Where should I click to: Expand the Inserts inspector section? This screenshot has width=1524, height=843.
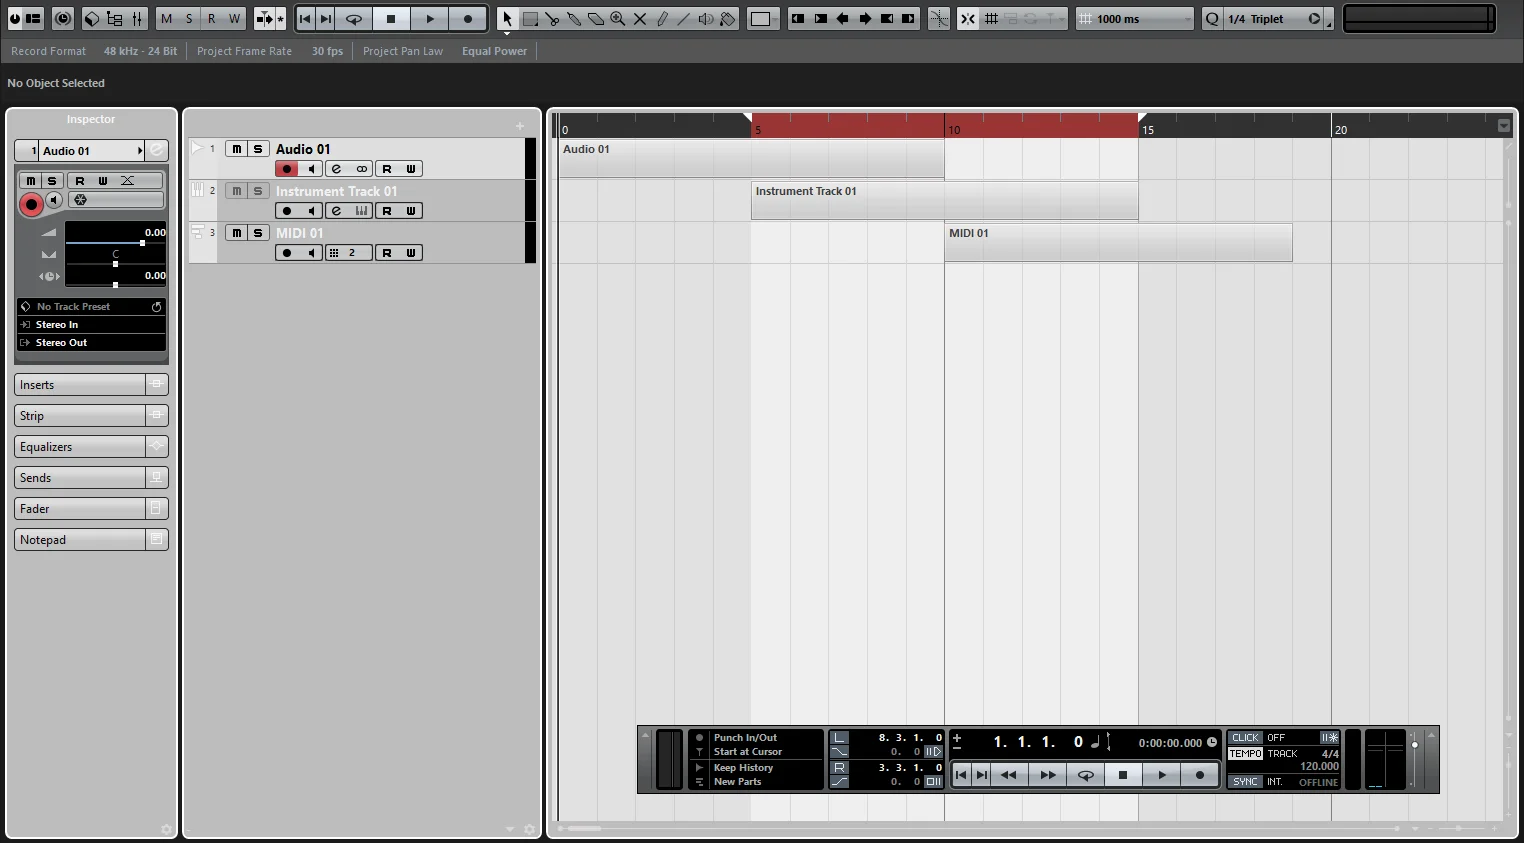[x=91, y=385]
